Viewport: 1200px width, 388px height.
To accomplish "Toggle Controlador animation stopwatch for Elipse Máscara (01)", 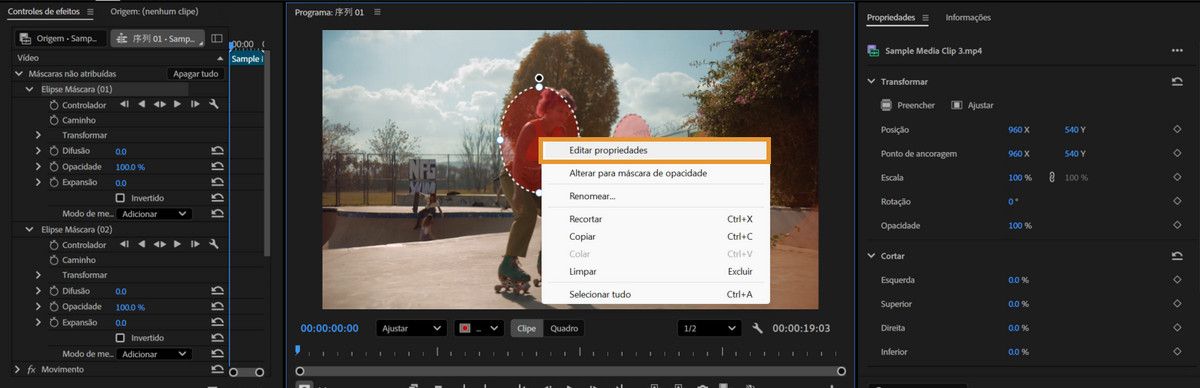I will (54, 104).
